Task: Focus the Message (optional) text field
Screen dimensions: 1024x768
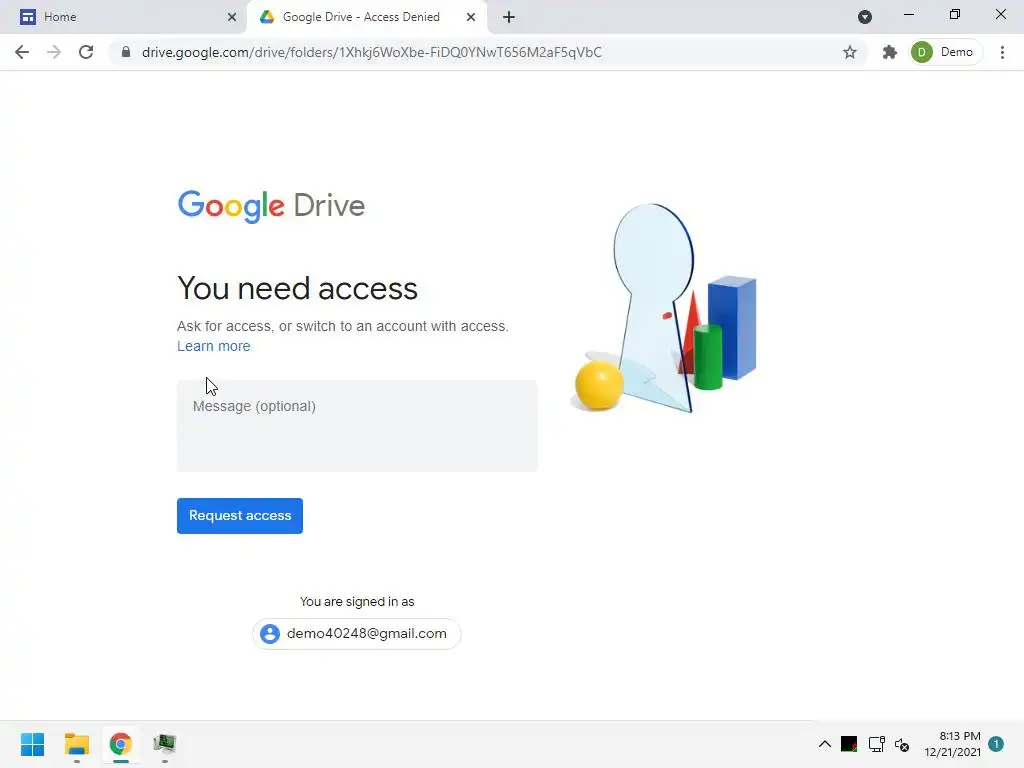Action: pos(357,426)
